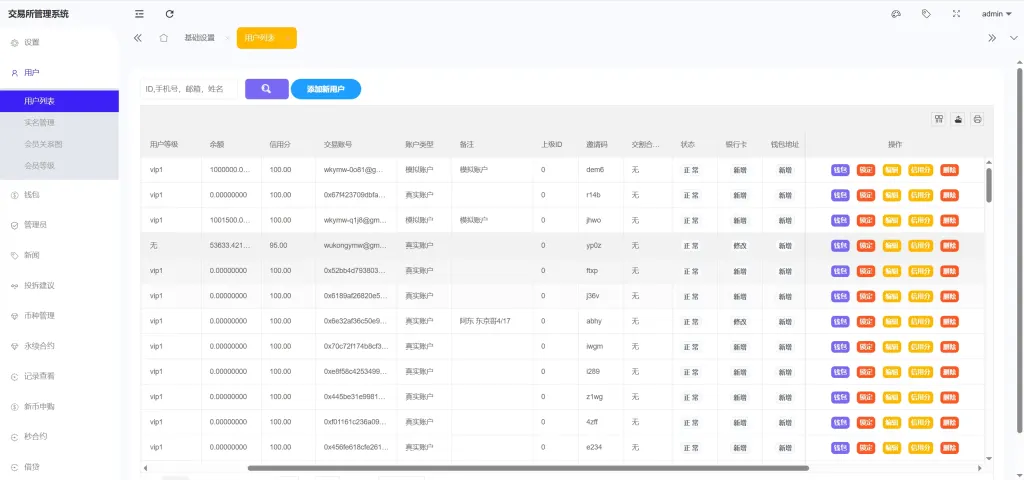This screenshot has height=480, width=1024.
Task: Open the theme palette icon in the header
Action: [896, 14]
